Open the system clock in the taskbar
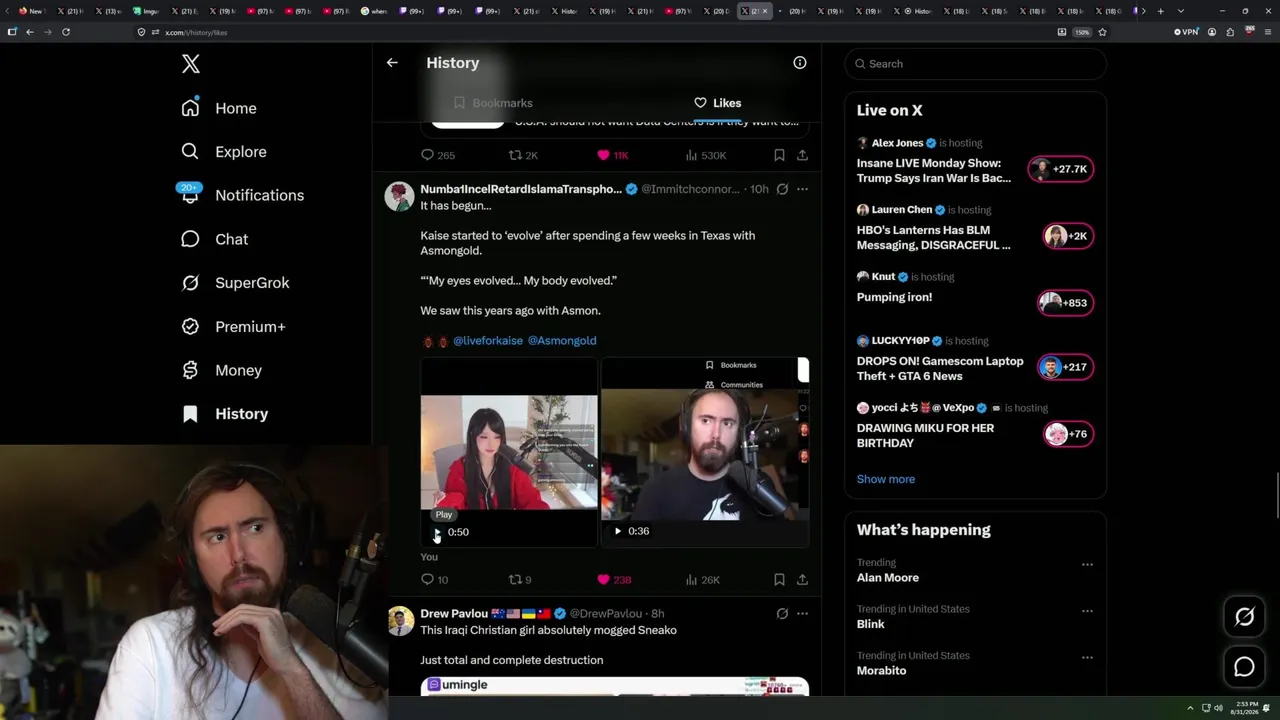 tap(1246, 708)
